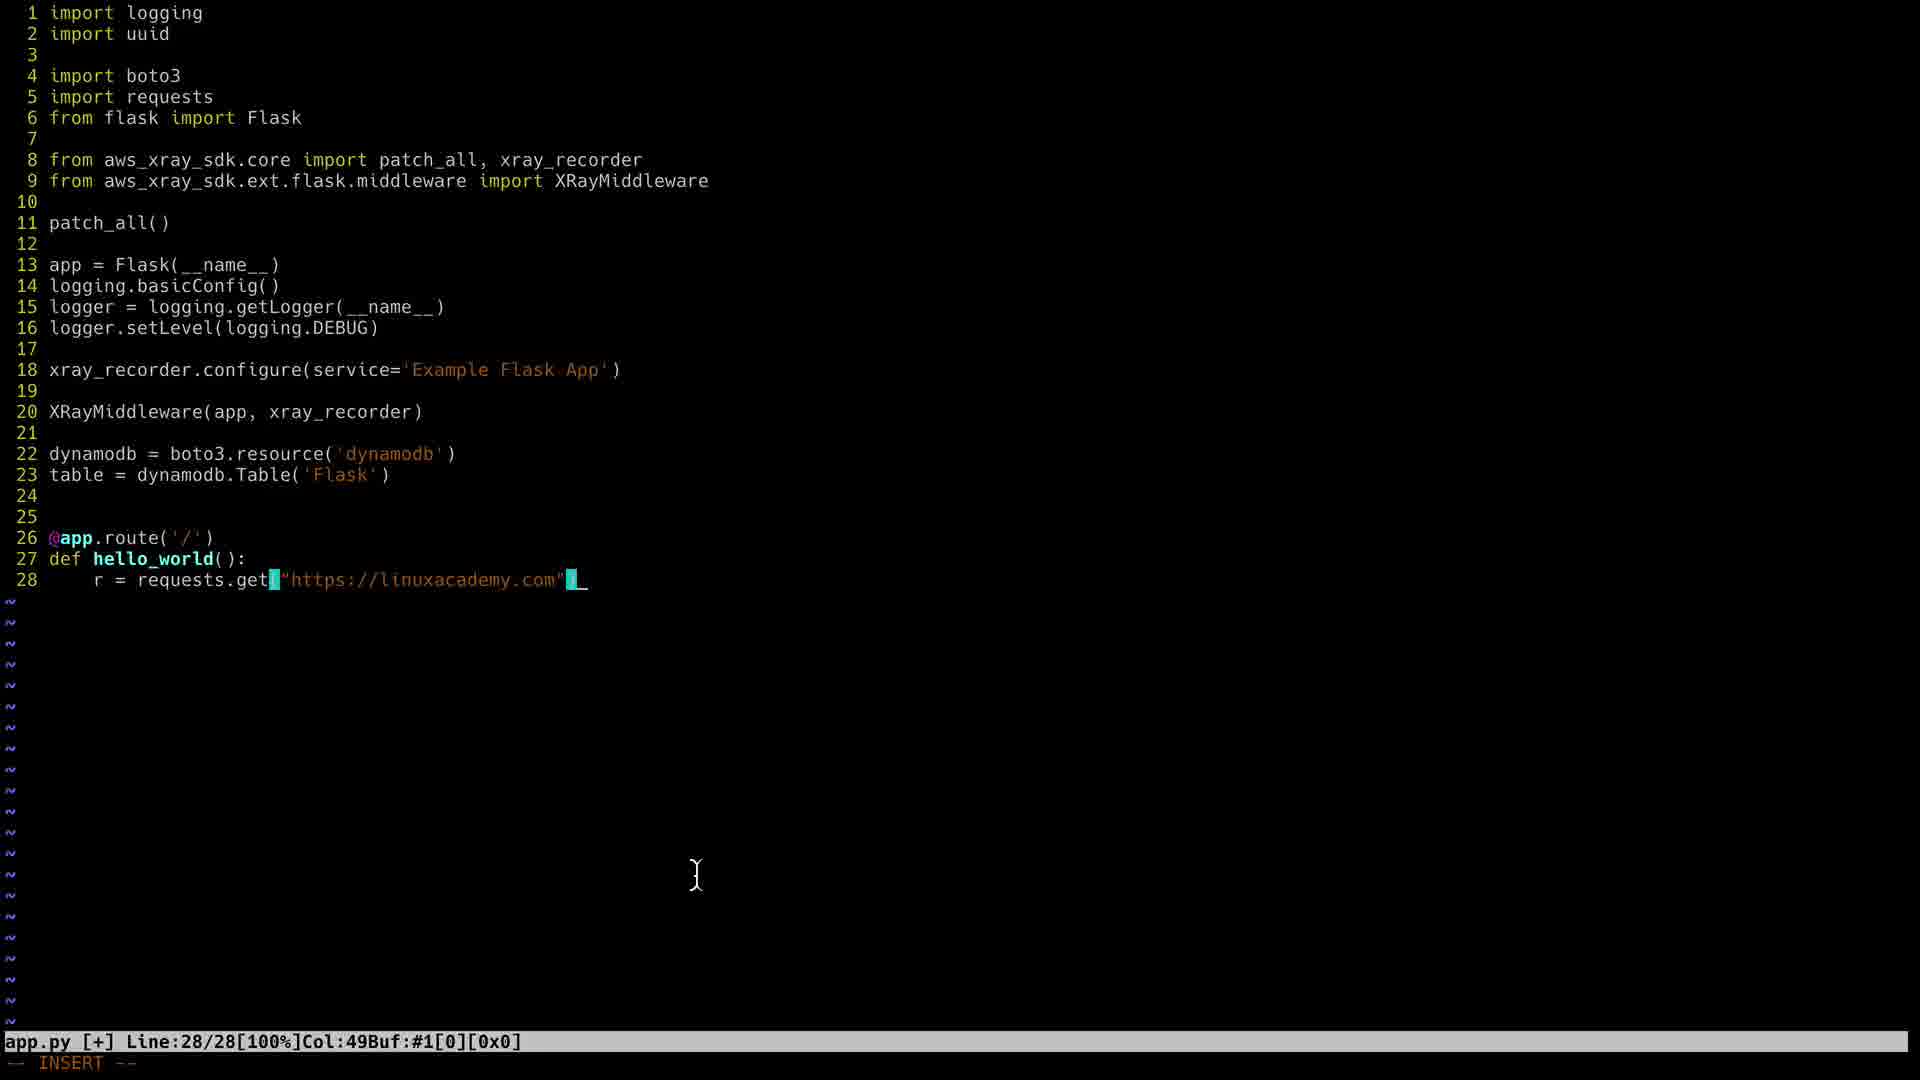This screenshot has width=1920, height=1080.
Task: Click the hello_world function name
Action: coord(153,559)
